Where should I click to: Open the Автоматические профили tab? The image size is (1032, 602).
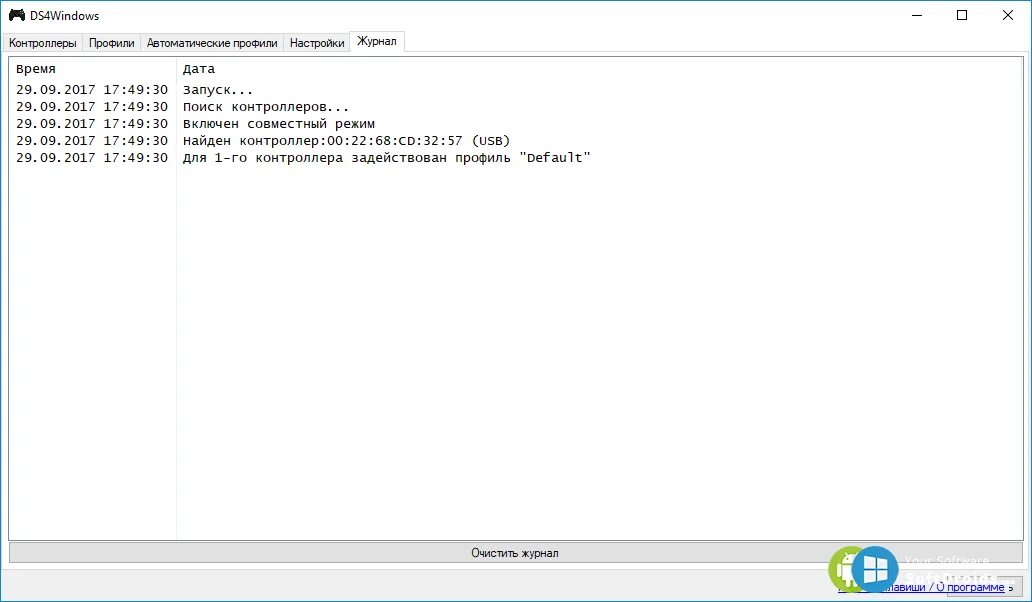pyautogui.click(x=212, y=43)
